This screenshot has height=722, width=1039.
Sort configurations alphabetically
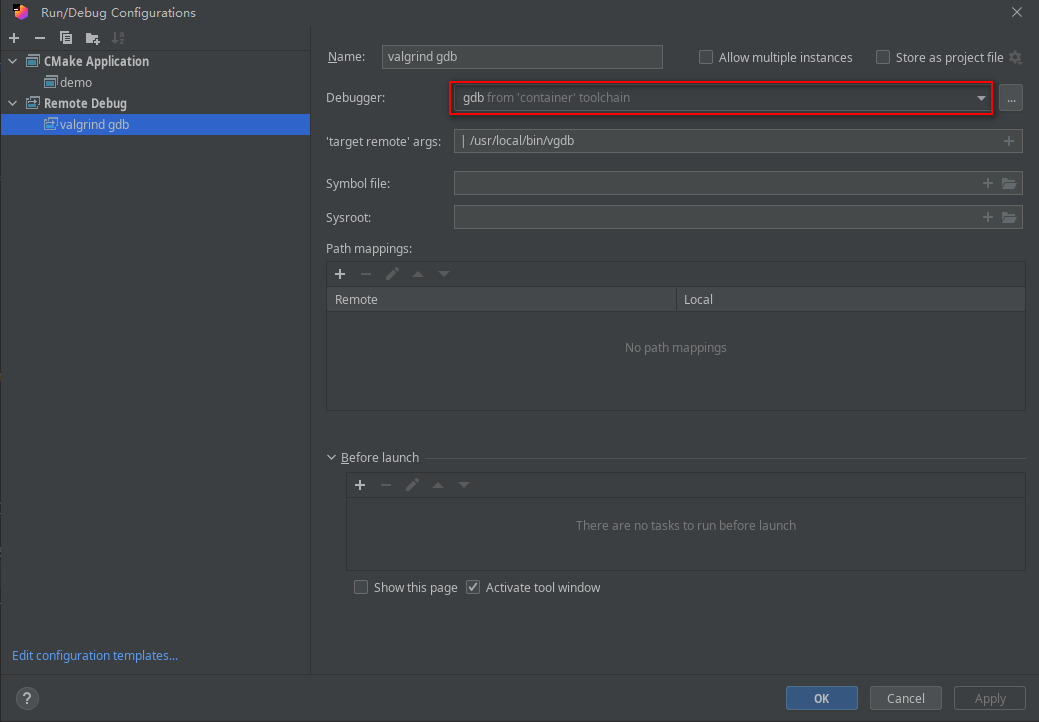pos(118,38)
